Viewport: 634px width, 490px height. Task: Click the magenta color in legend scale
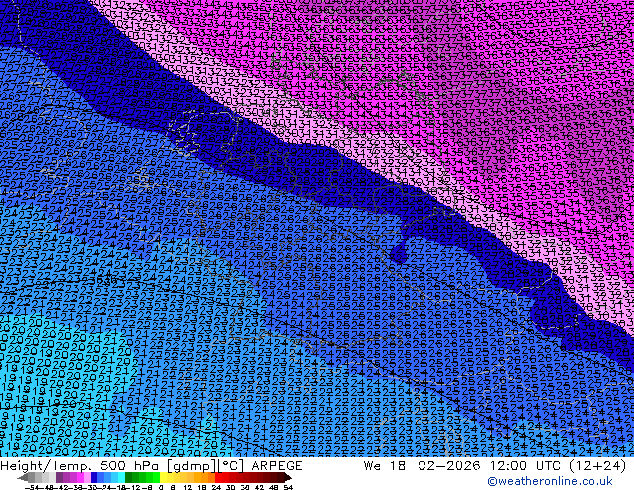(80, 478)
